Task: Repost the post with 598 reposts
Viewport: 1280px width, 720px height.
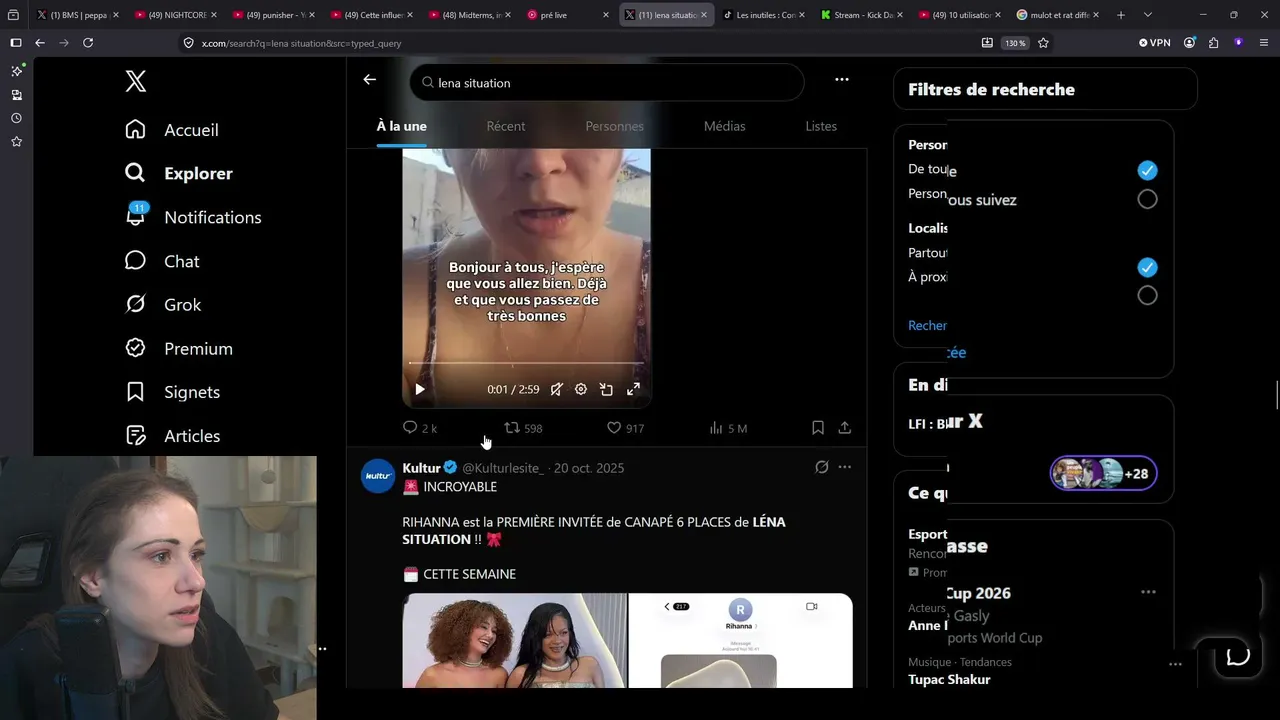Action: pyautogui.click(x=523, y=428)
